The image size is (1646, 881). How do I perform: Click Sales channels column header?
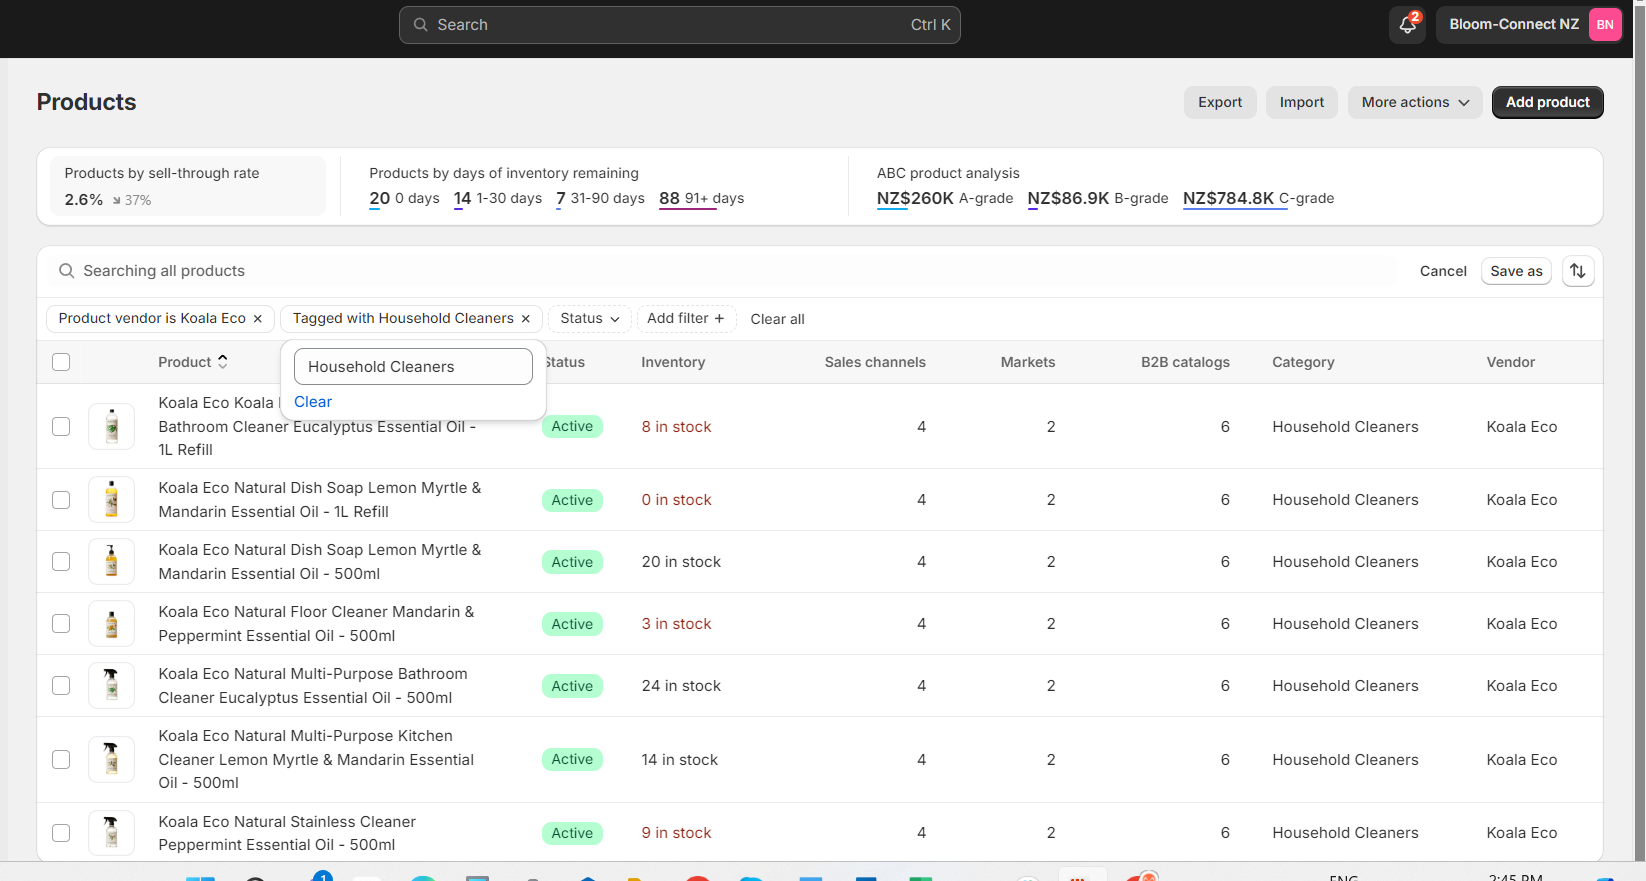click(x=875, y=362)
